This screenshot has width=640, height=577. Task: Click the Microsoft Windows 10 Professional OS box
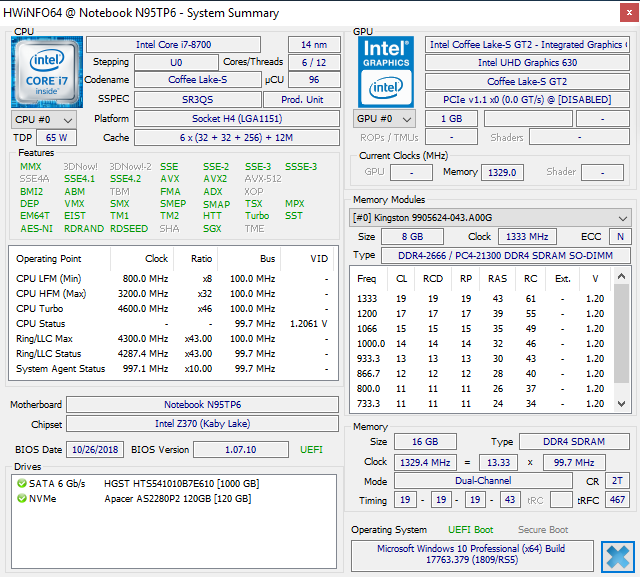point(473,555)
